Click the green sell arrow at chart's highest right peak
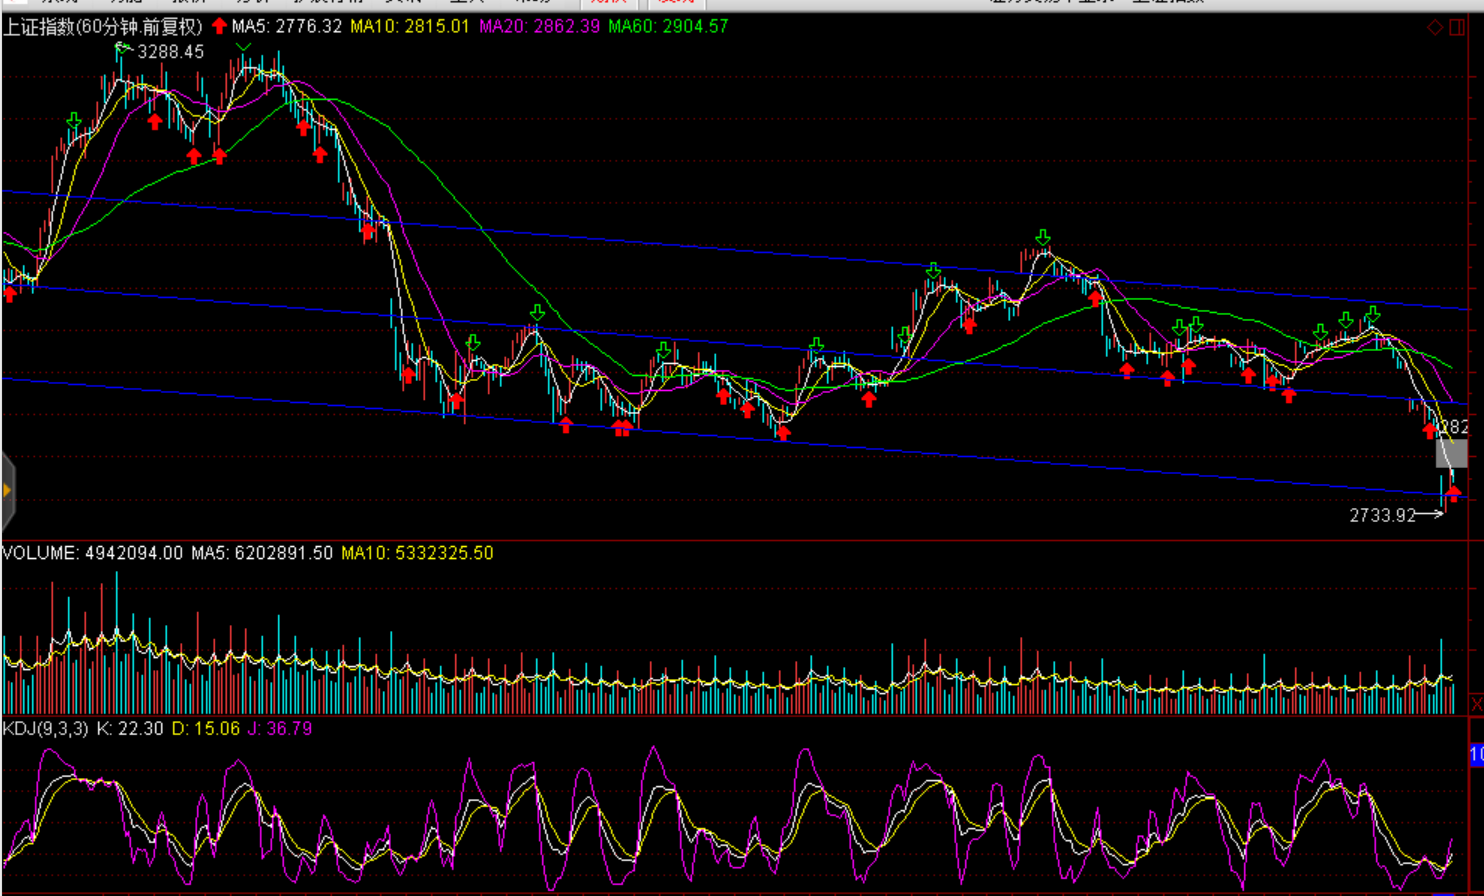 (1043, 238)
